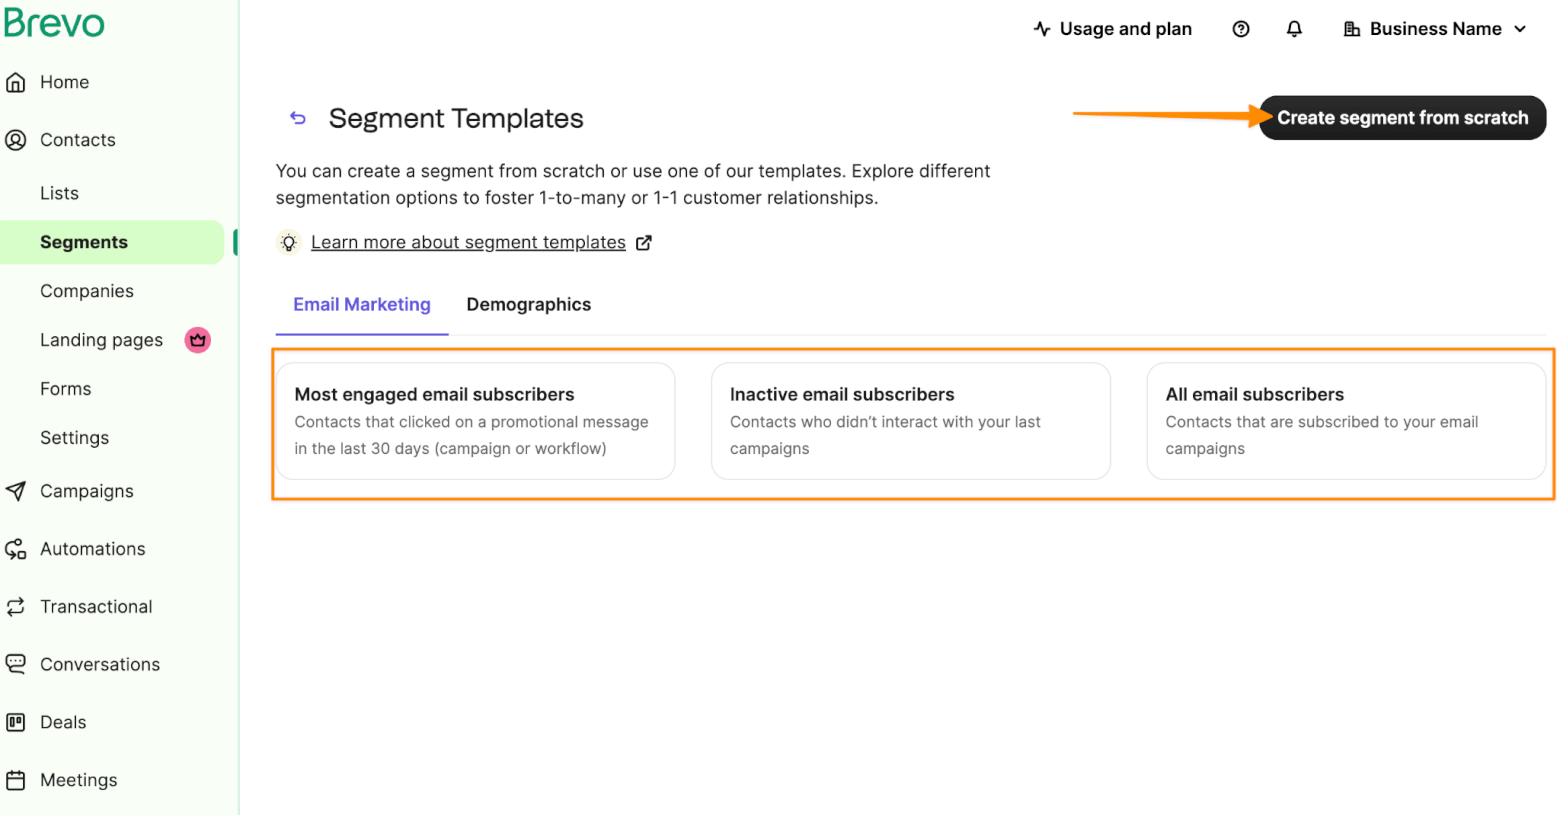This screenshot has height=816, width=1560.
Task: Click the Business Name label
Action: pyautogui.click(x=1436, y=29)
